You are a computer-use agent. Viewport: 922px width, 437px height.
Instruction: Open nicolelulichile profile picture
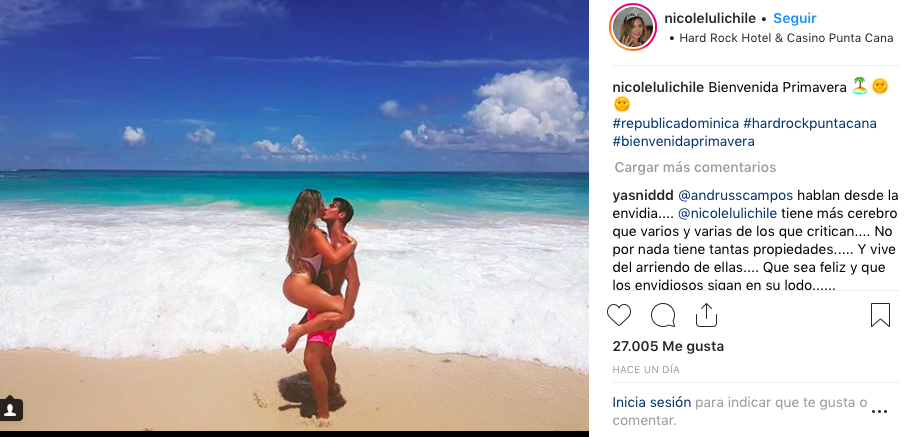click(633, 27)
